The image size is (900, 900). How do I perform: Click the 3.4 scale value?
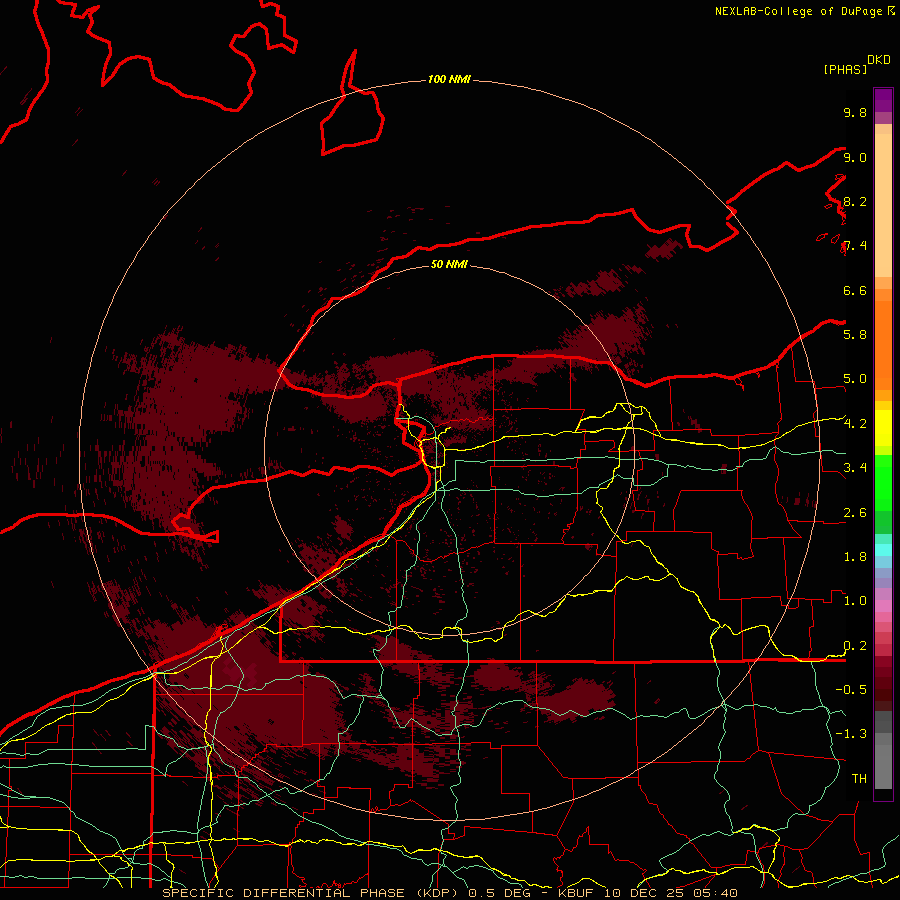tap(855, 468)
